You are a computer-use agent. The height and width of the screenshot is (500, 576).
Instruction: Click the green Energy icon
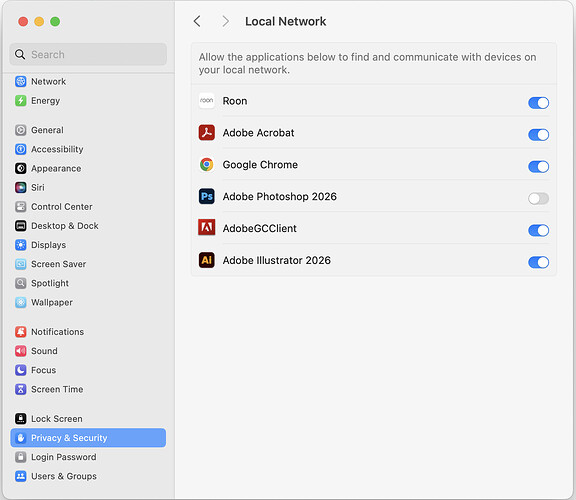click(x=21, y=100)
